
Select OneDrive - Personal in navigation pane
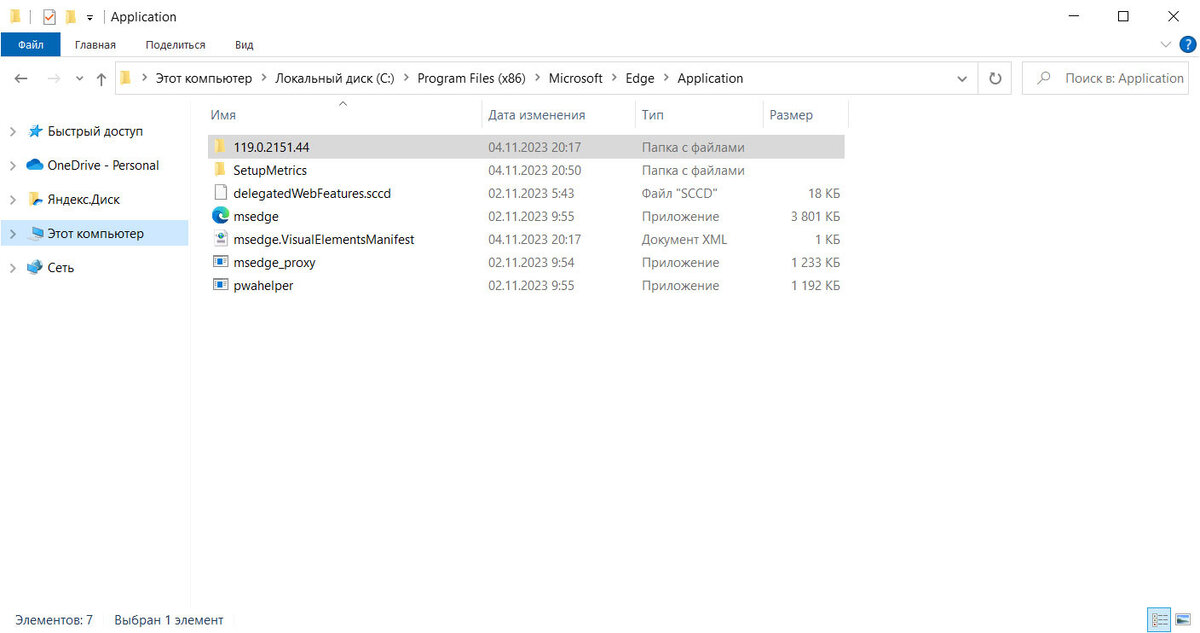[x=103, y=165]
